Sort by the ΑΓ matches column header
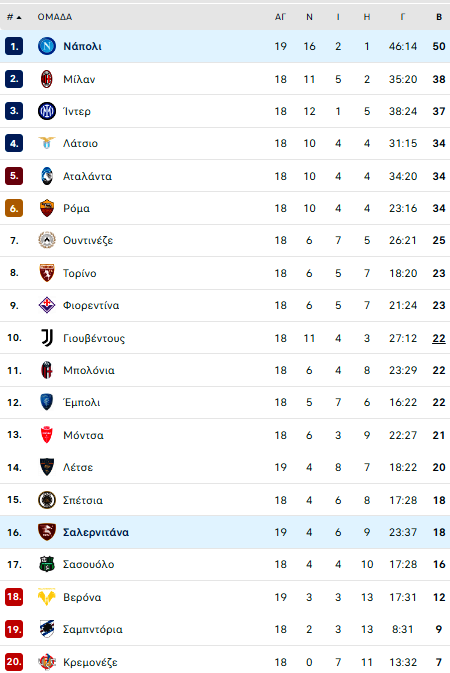 click(x=280, y=17)
